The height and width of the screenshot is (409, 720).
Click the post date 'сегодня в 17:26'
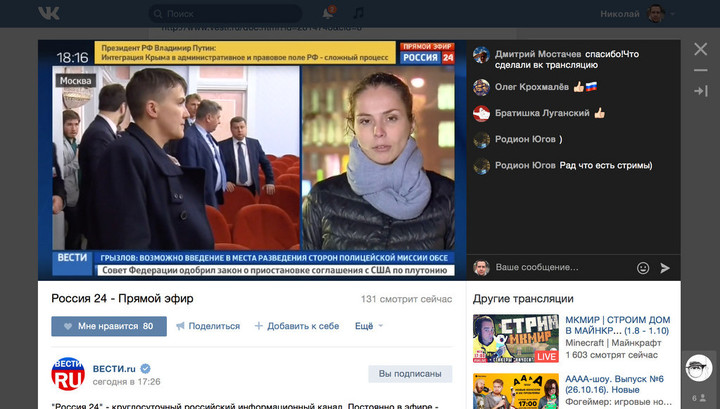[x=127, y=381]
